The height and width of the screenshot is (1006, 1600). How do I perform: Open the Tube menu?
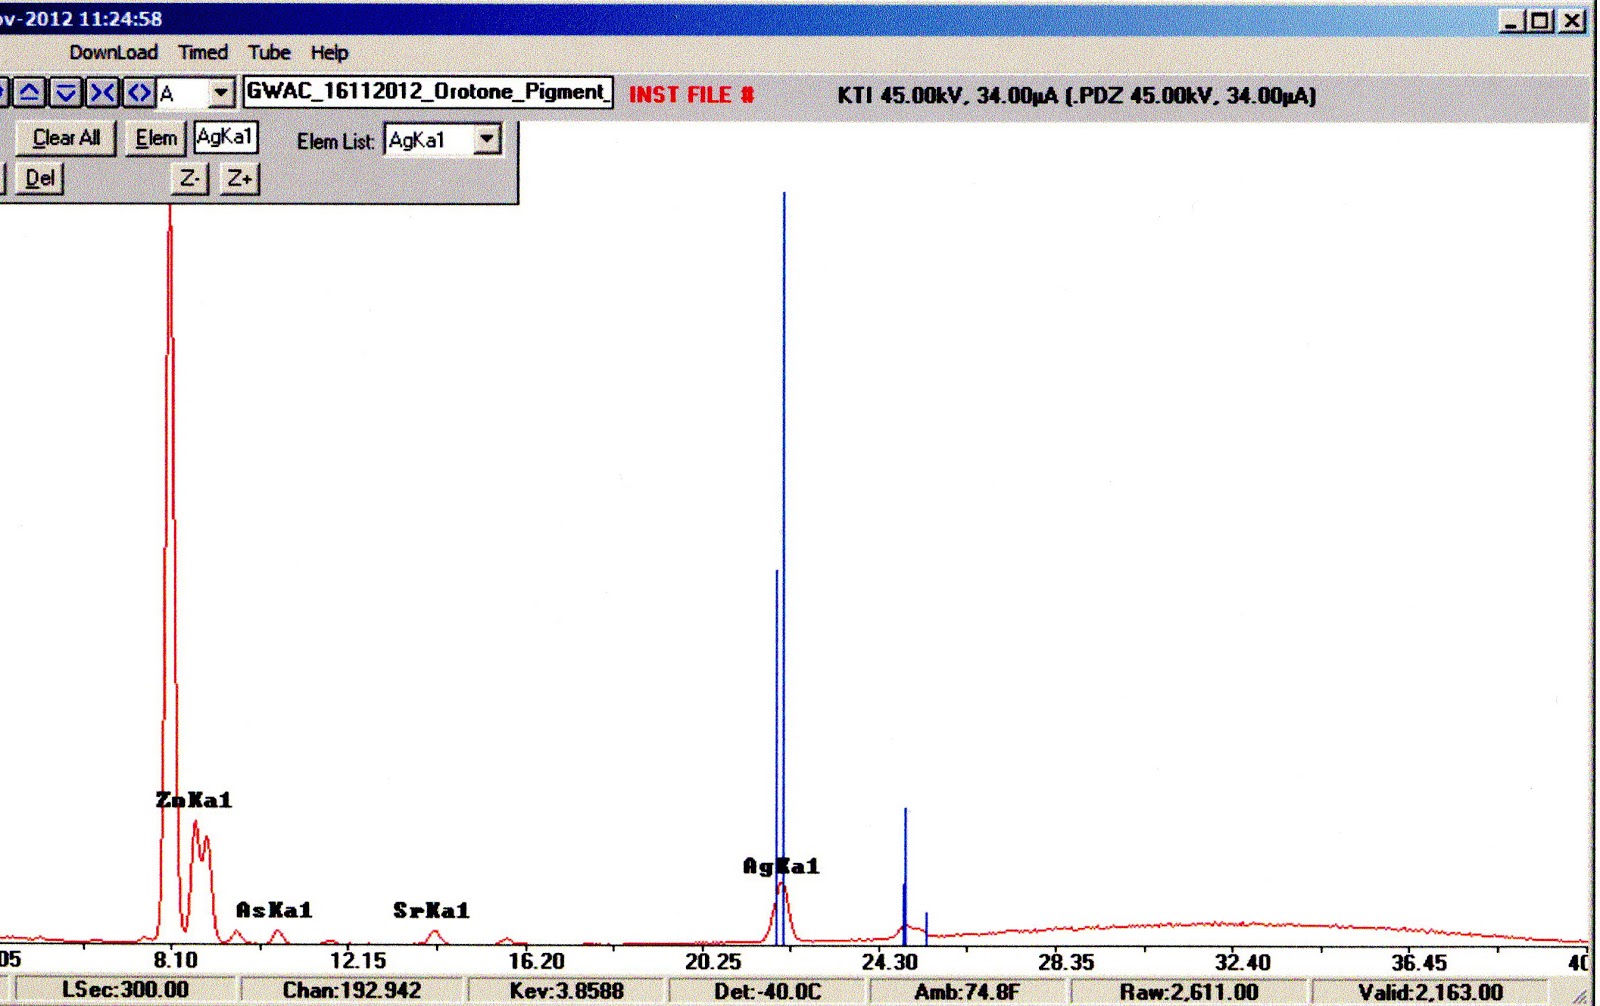tap(268, 52)
